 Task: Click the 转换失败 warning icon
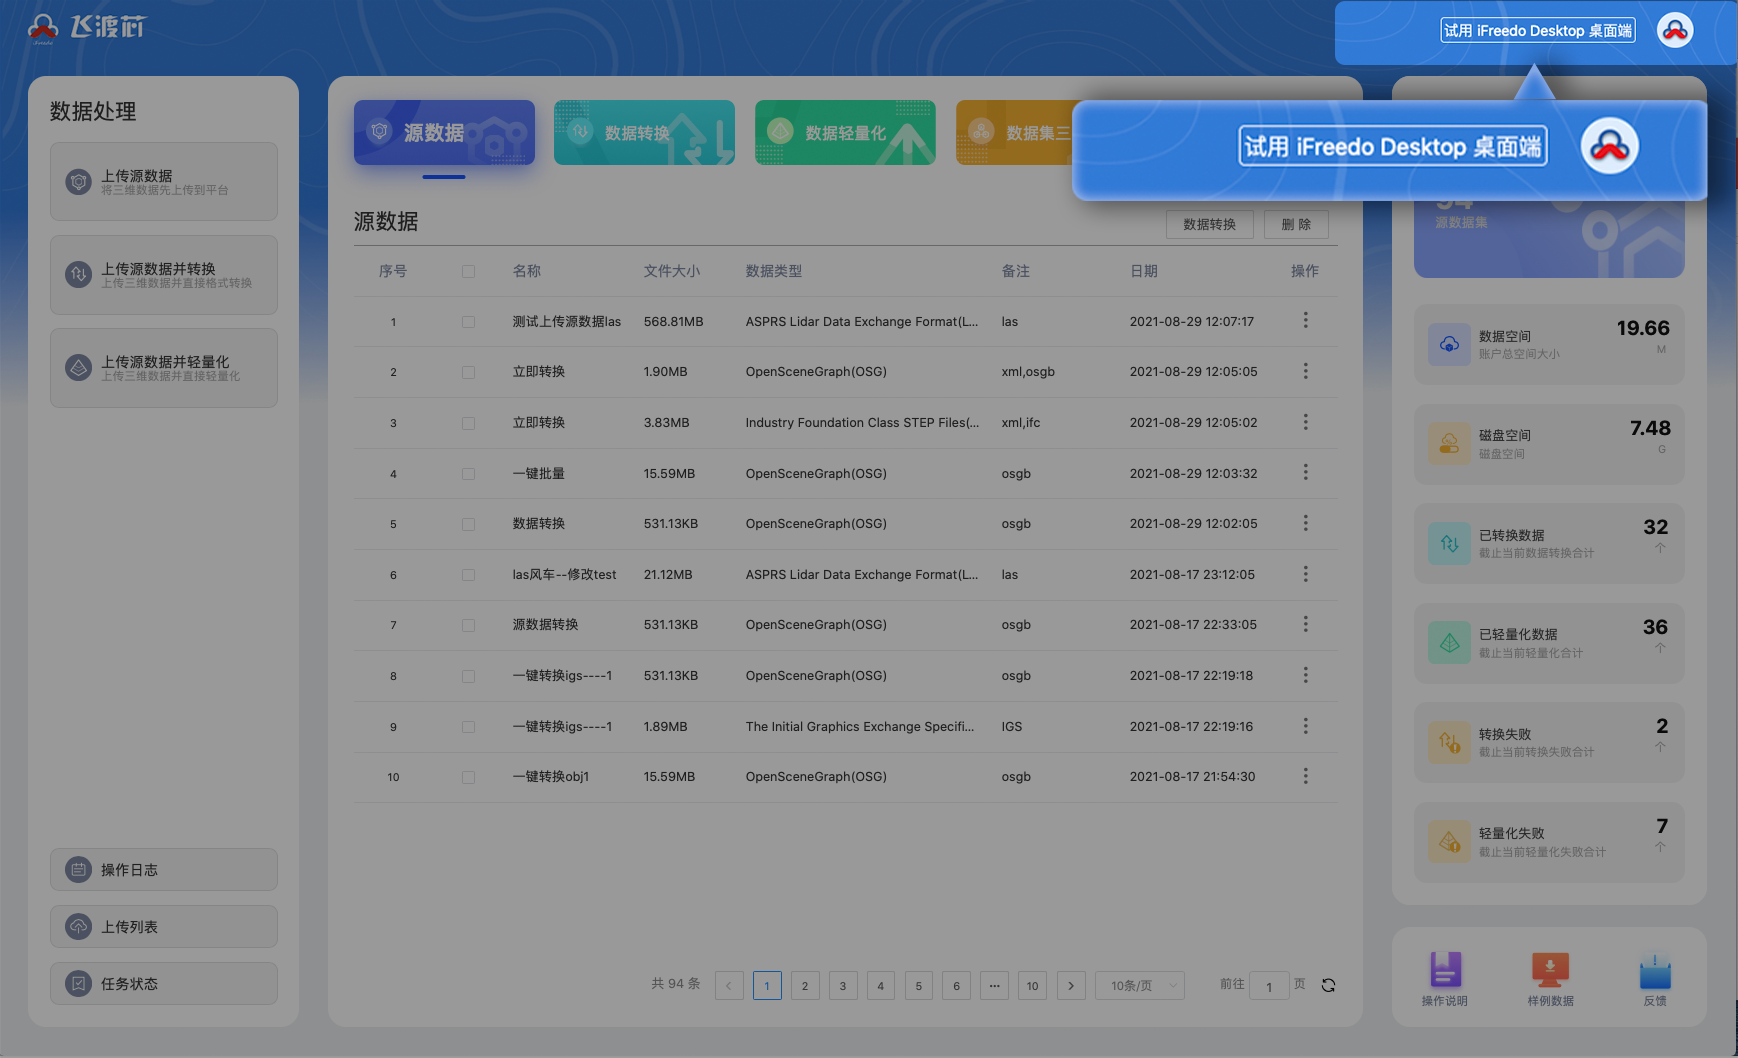click(1449, 742)
